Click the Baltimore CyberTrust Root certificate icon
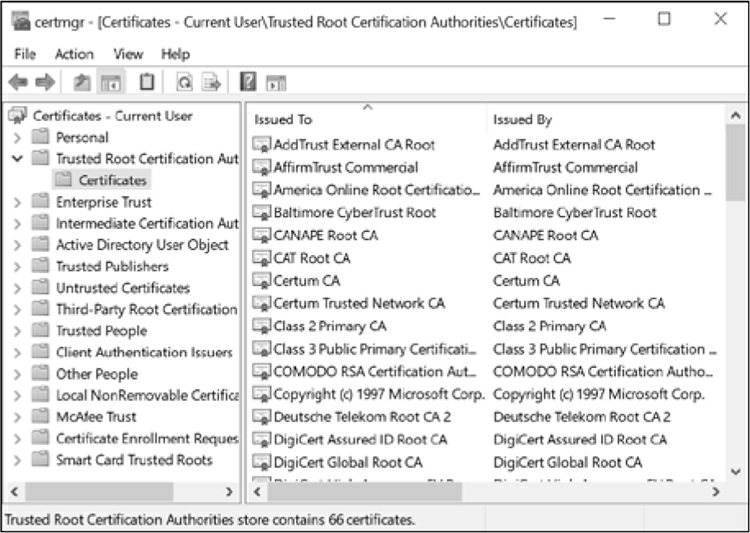 [x=262, y=212]
